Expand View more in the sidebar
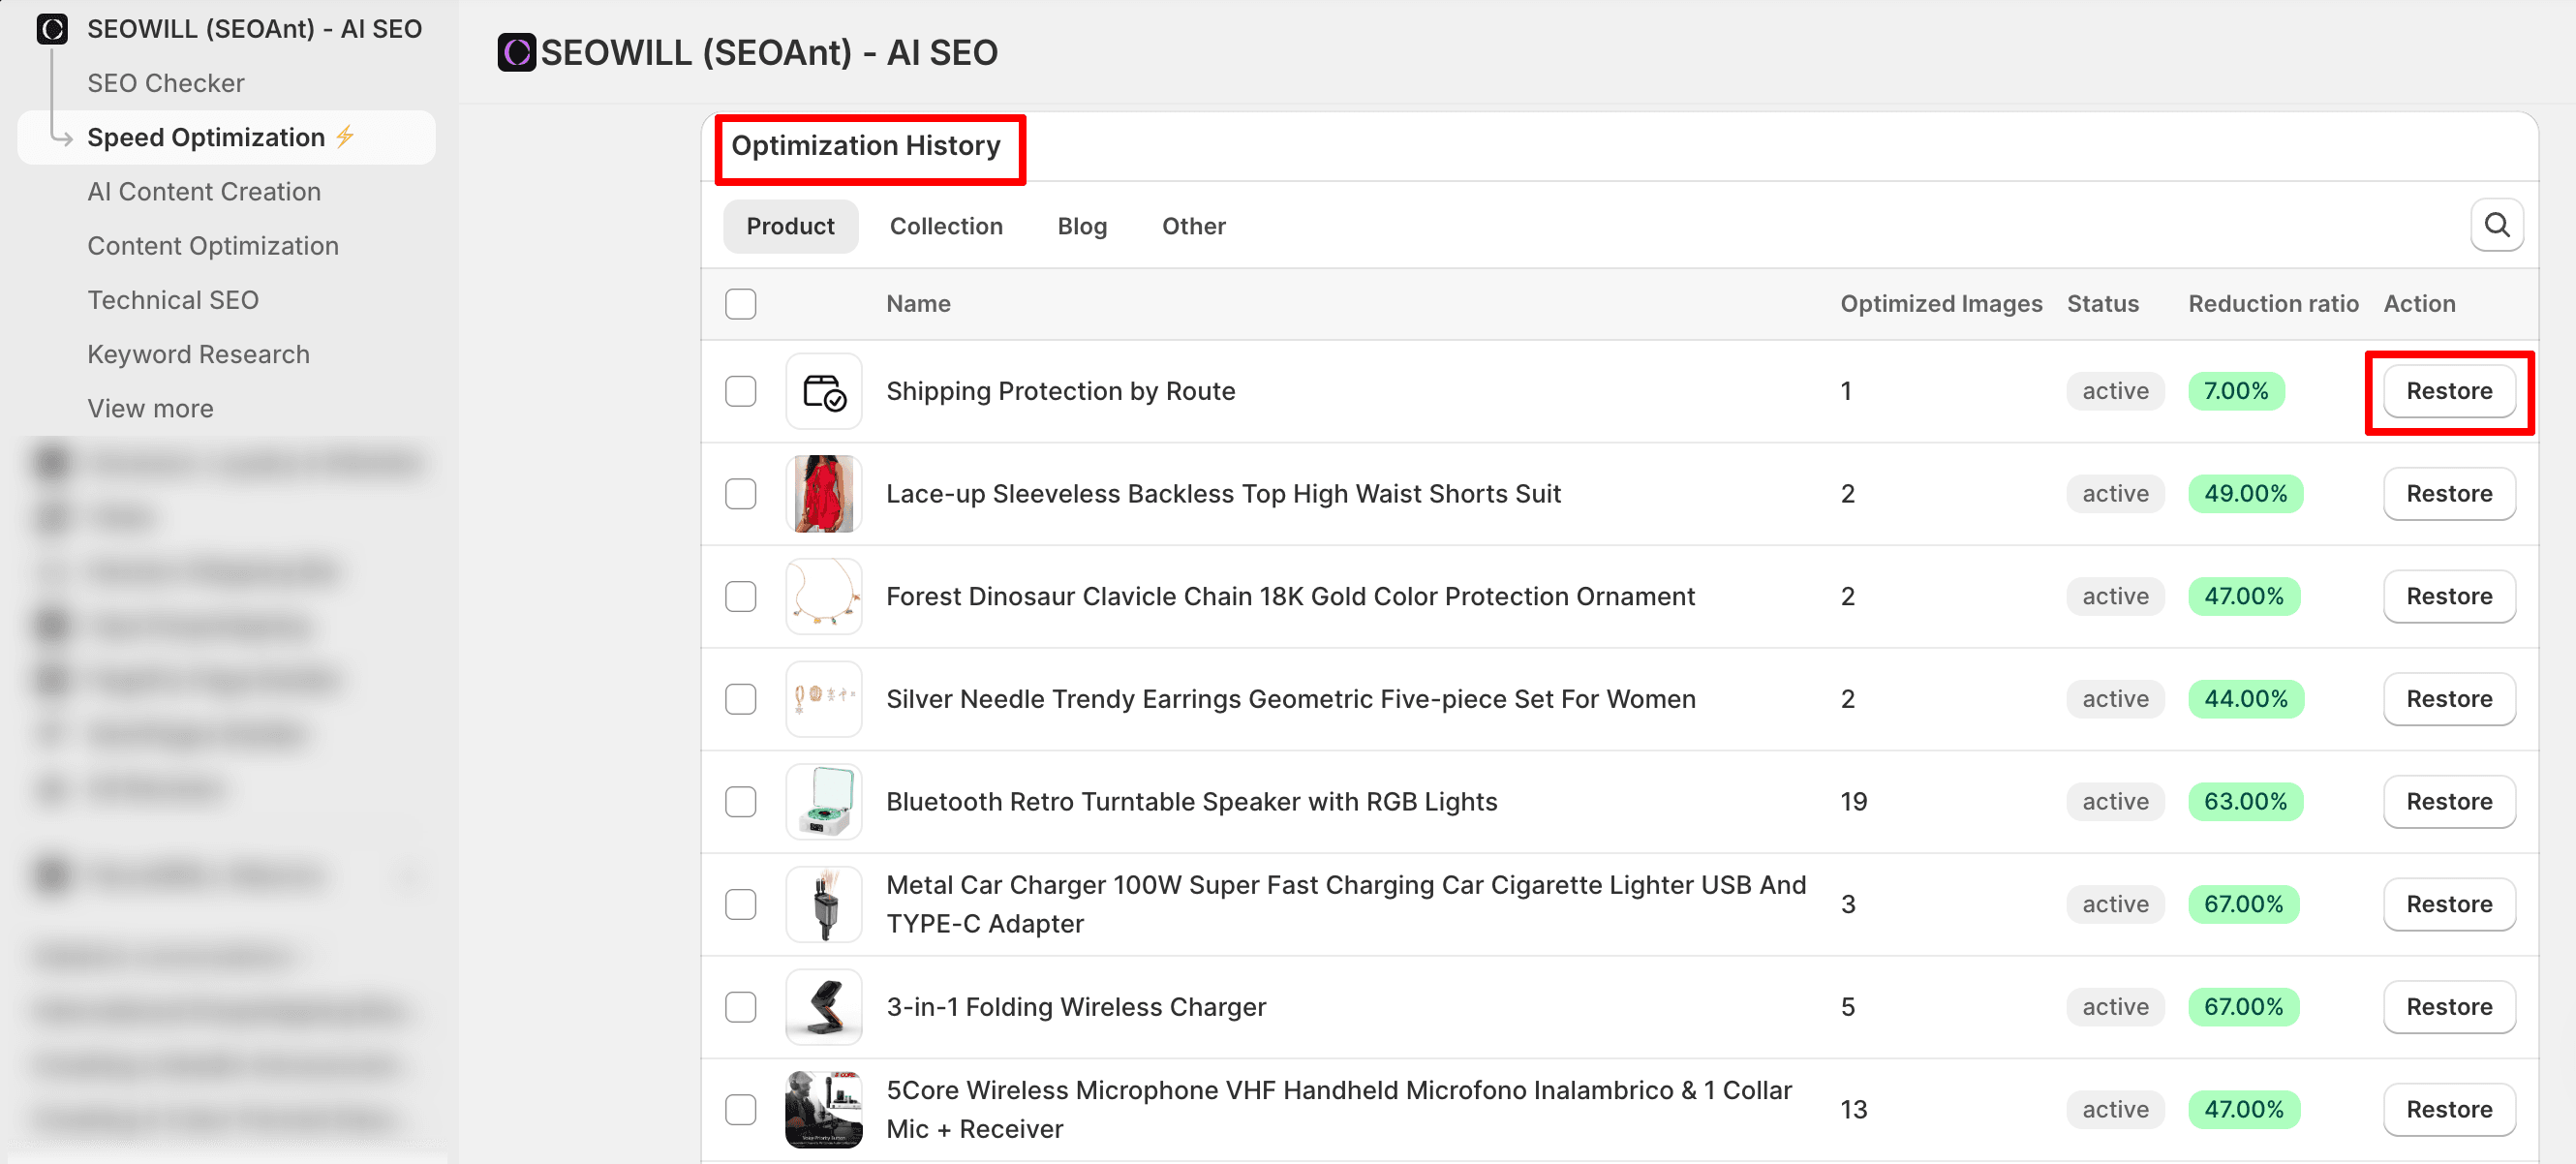2576x1164 pixels. (x=150, y=409)
